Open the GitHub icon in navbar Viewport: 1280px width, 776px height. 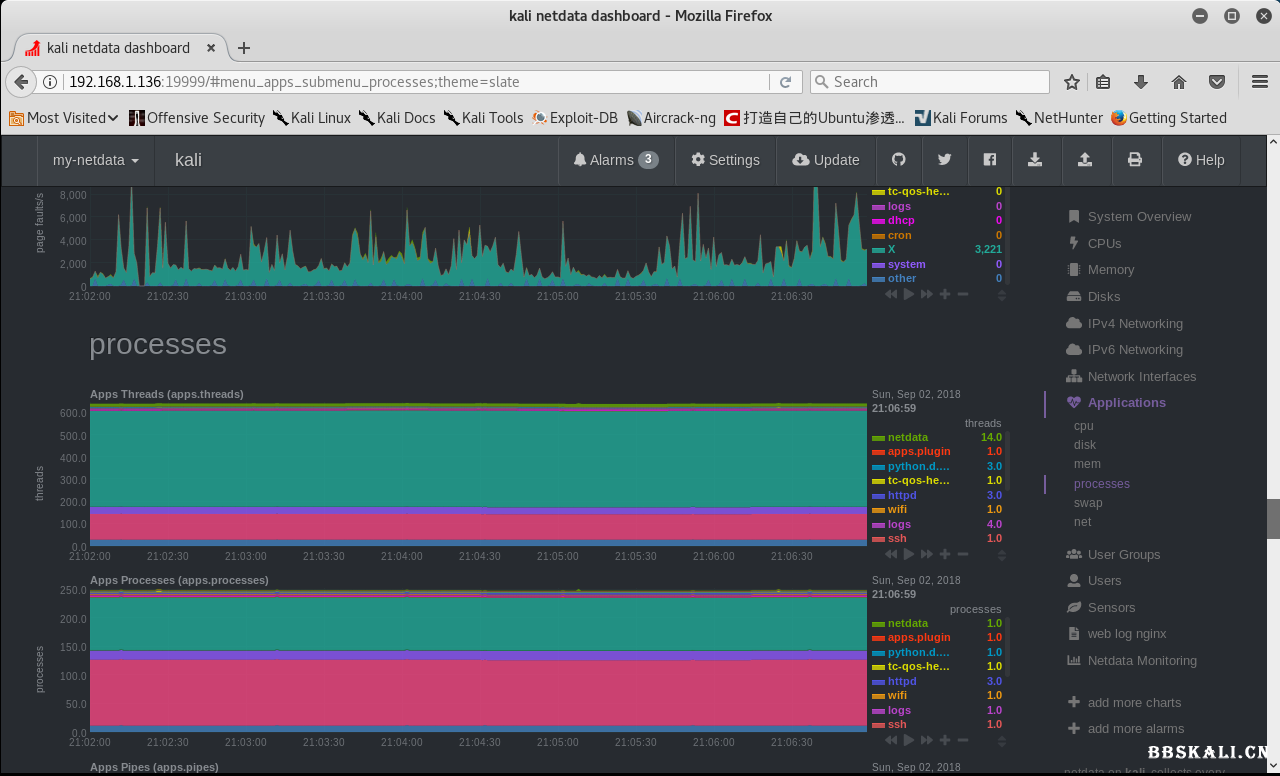click(898, 160)
